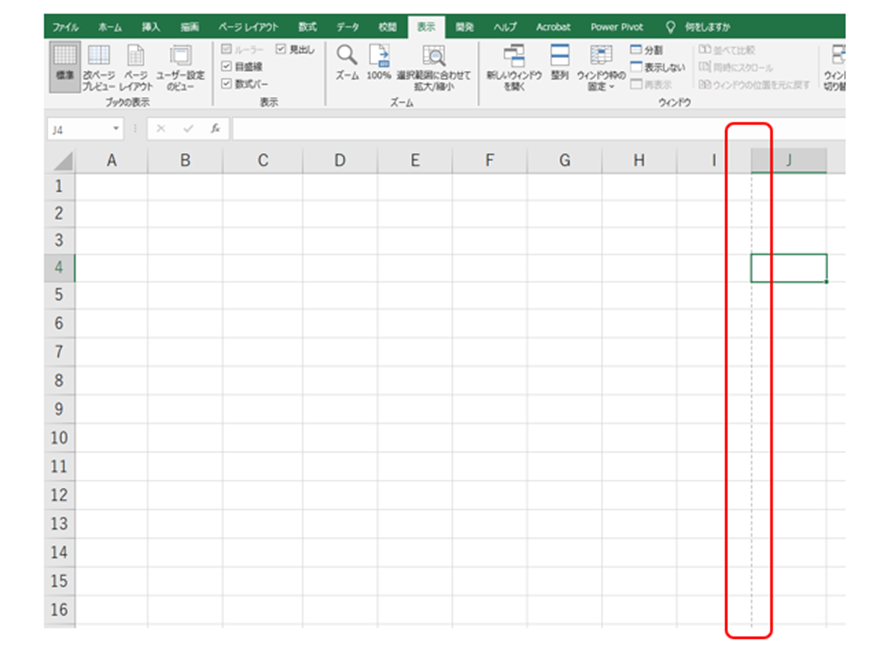Click the ズーム magnifier icon

coord(346,62)
